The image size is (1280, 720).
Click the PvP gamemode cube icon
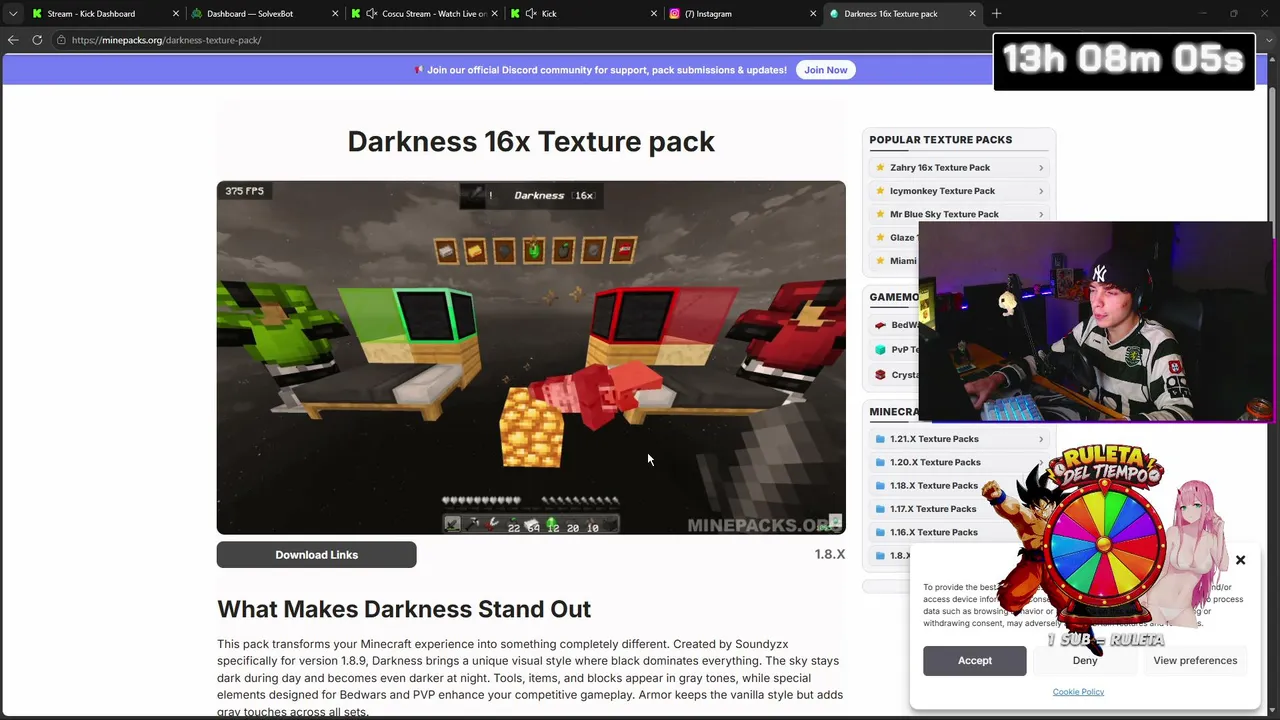[x=880, y=350]
